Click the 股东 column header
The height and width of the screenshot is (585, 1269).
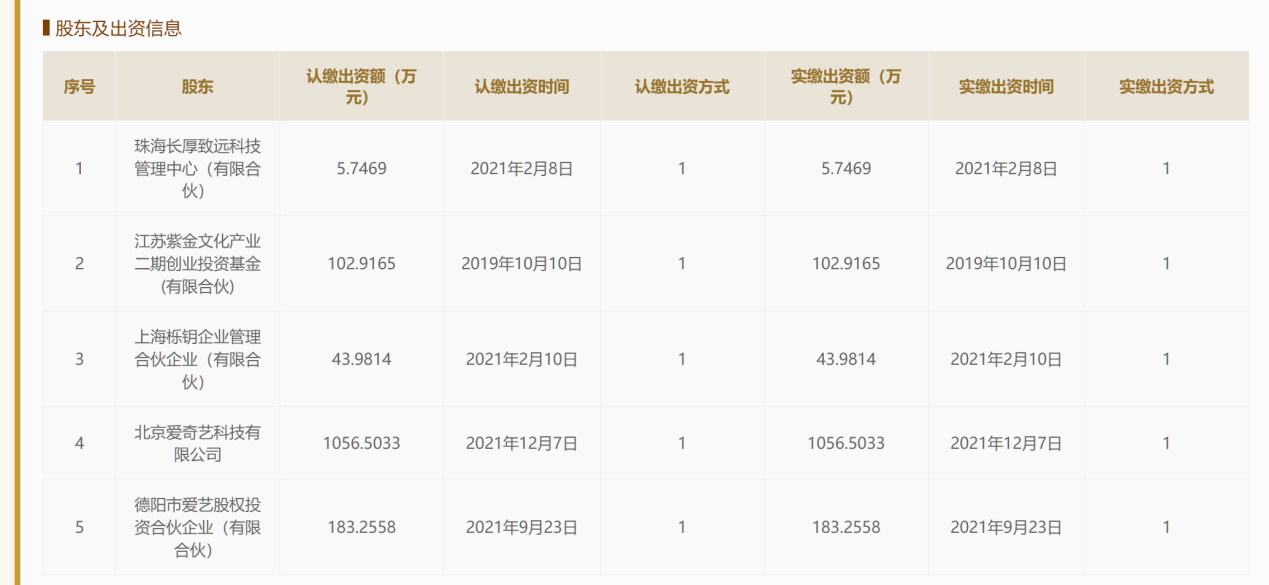(x=197, y=86)
